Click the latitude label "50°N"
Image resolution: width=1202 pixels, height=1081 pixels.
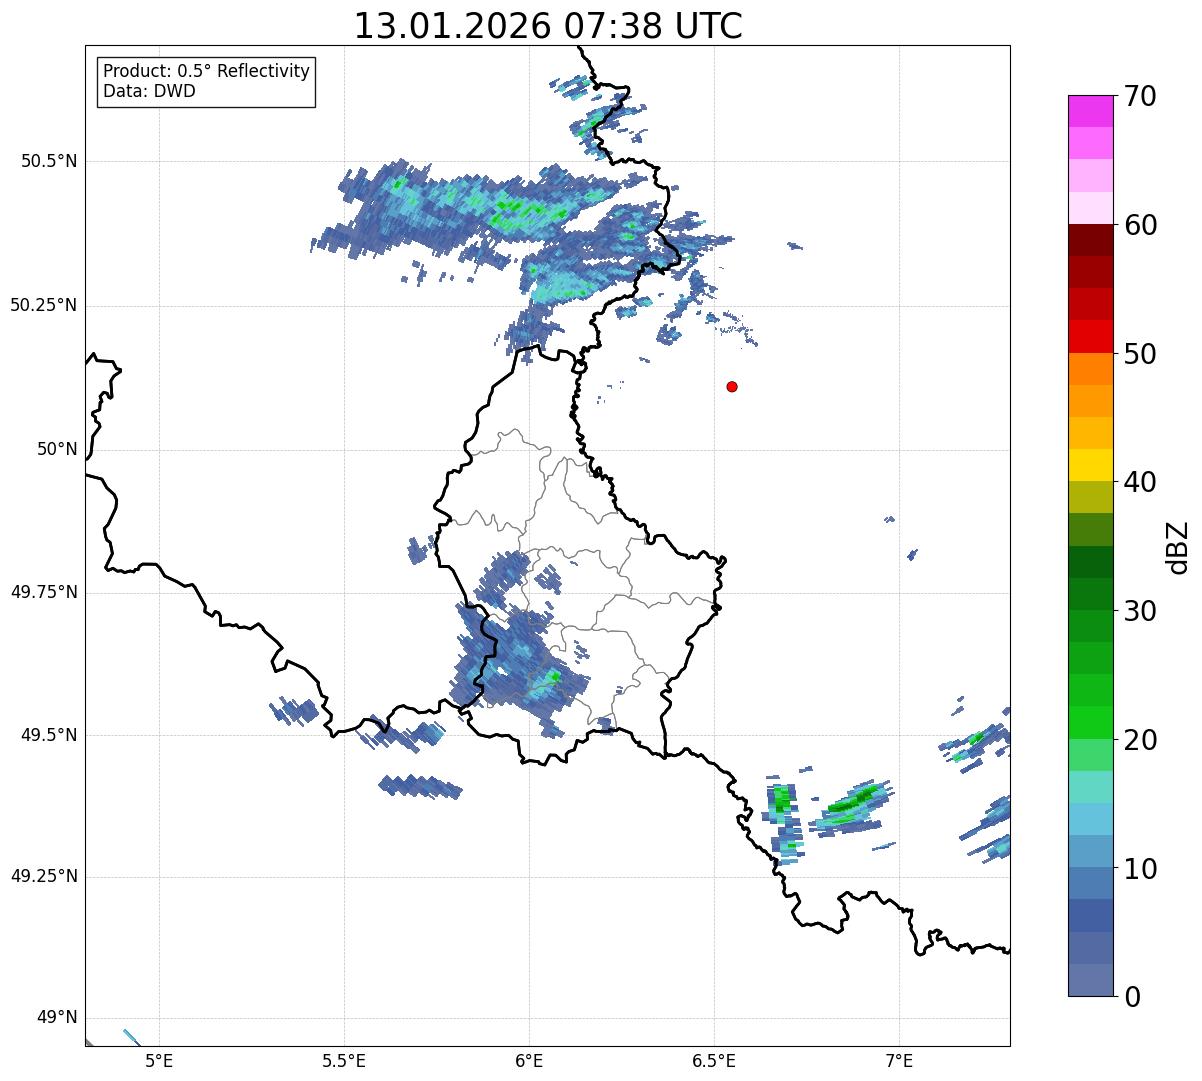(x=57, y=449)
